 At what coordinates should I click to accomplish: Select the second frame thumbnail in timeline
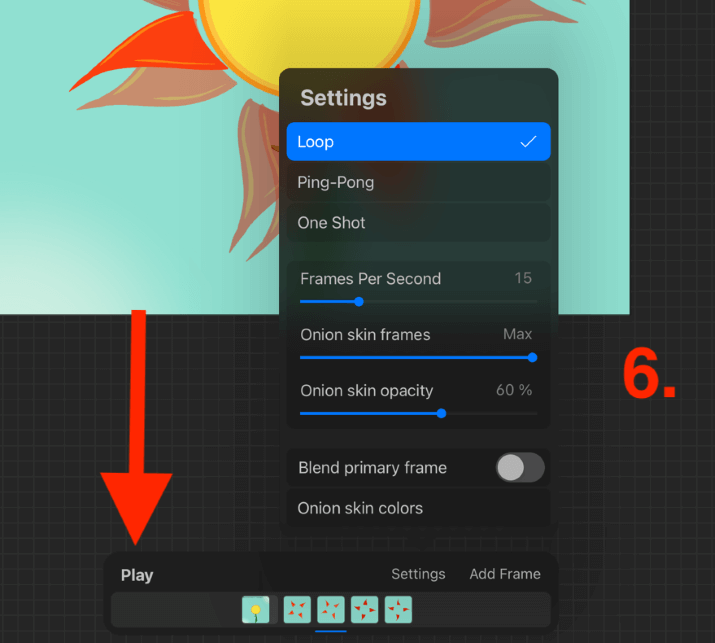pos(297,609)
